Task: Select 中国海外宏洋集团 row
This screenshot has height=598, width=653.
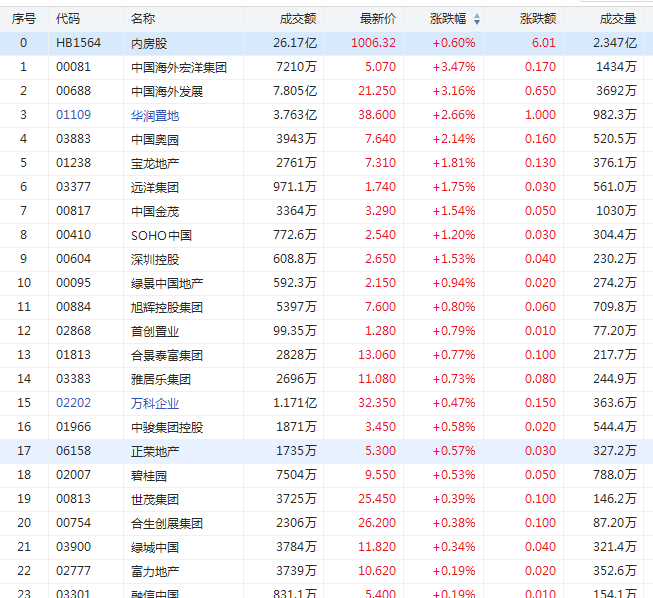Action: coord(326,67)
